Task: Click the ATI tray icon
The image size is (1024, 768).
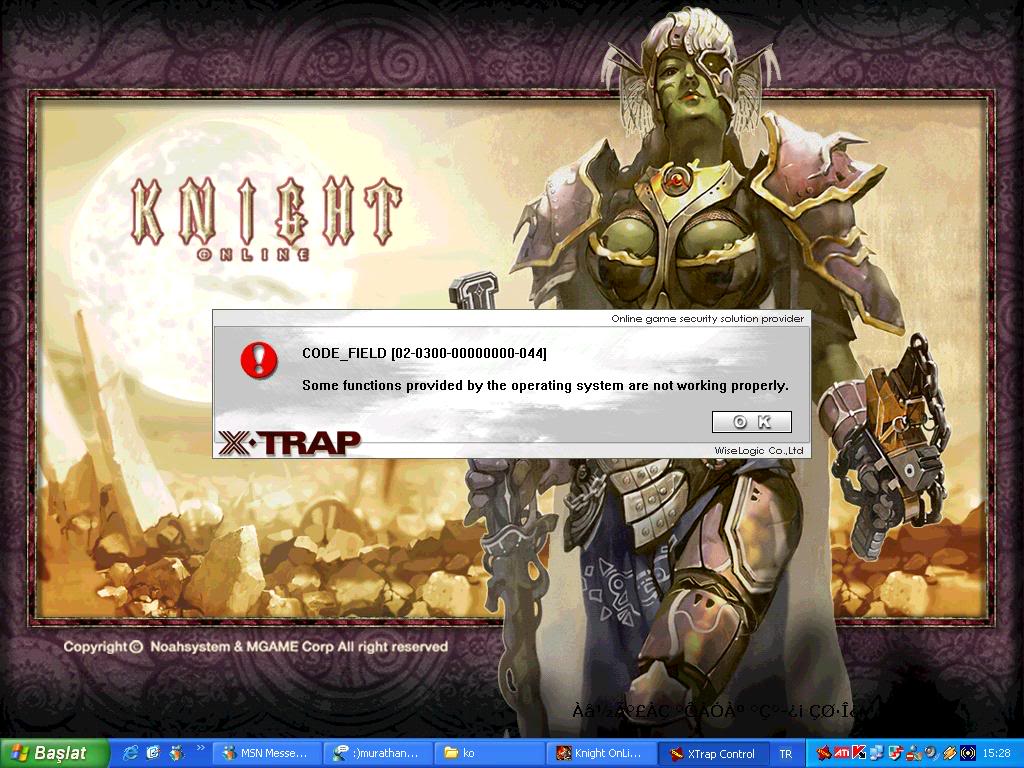Action: coord(842,753)
